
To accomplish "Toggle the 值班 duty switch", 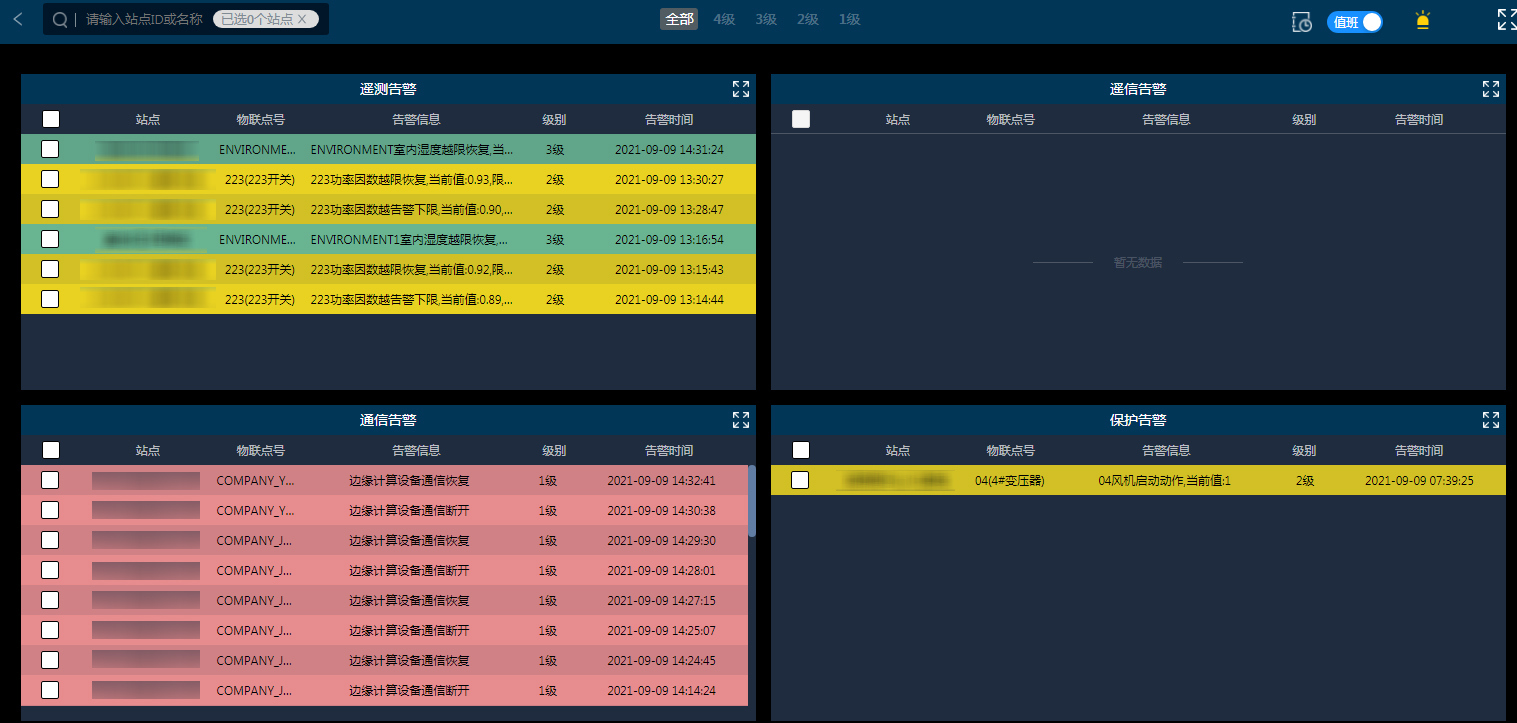I will point(1355,22).
